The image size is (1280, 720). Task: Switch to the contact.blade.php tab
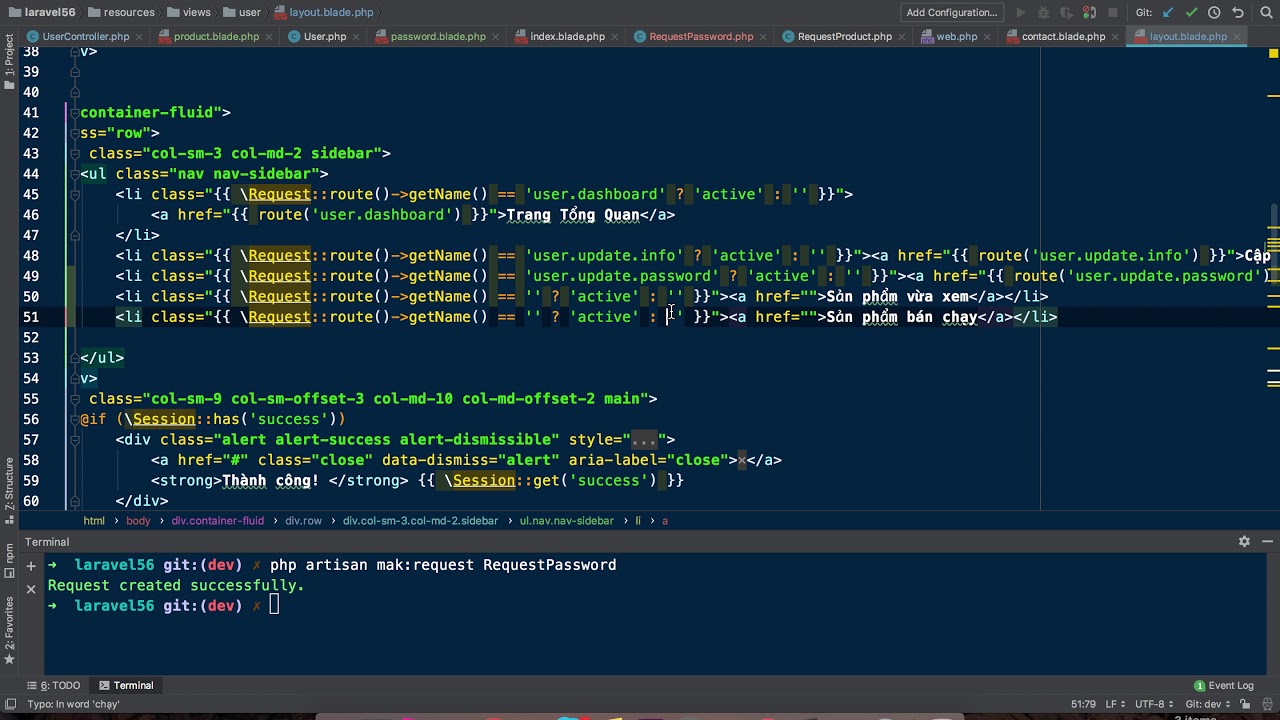click(x=1063, y=37)
